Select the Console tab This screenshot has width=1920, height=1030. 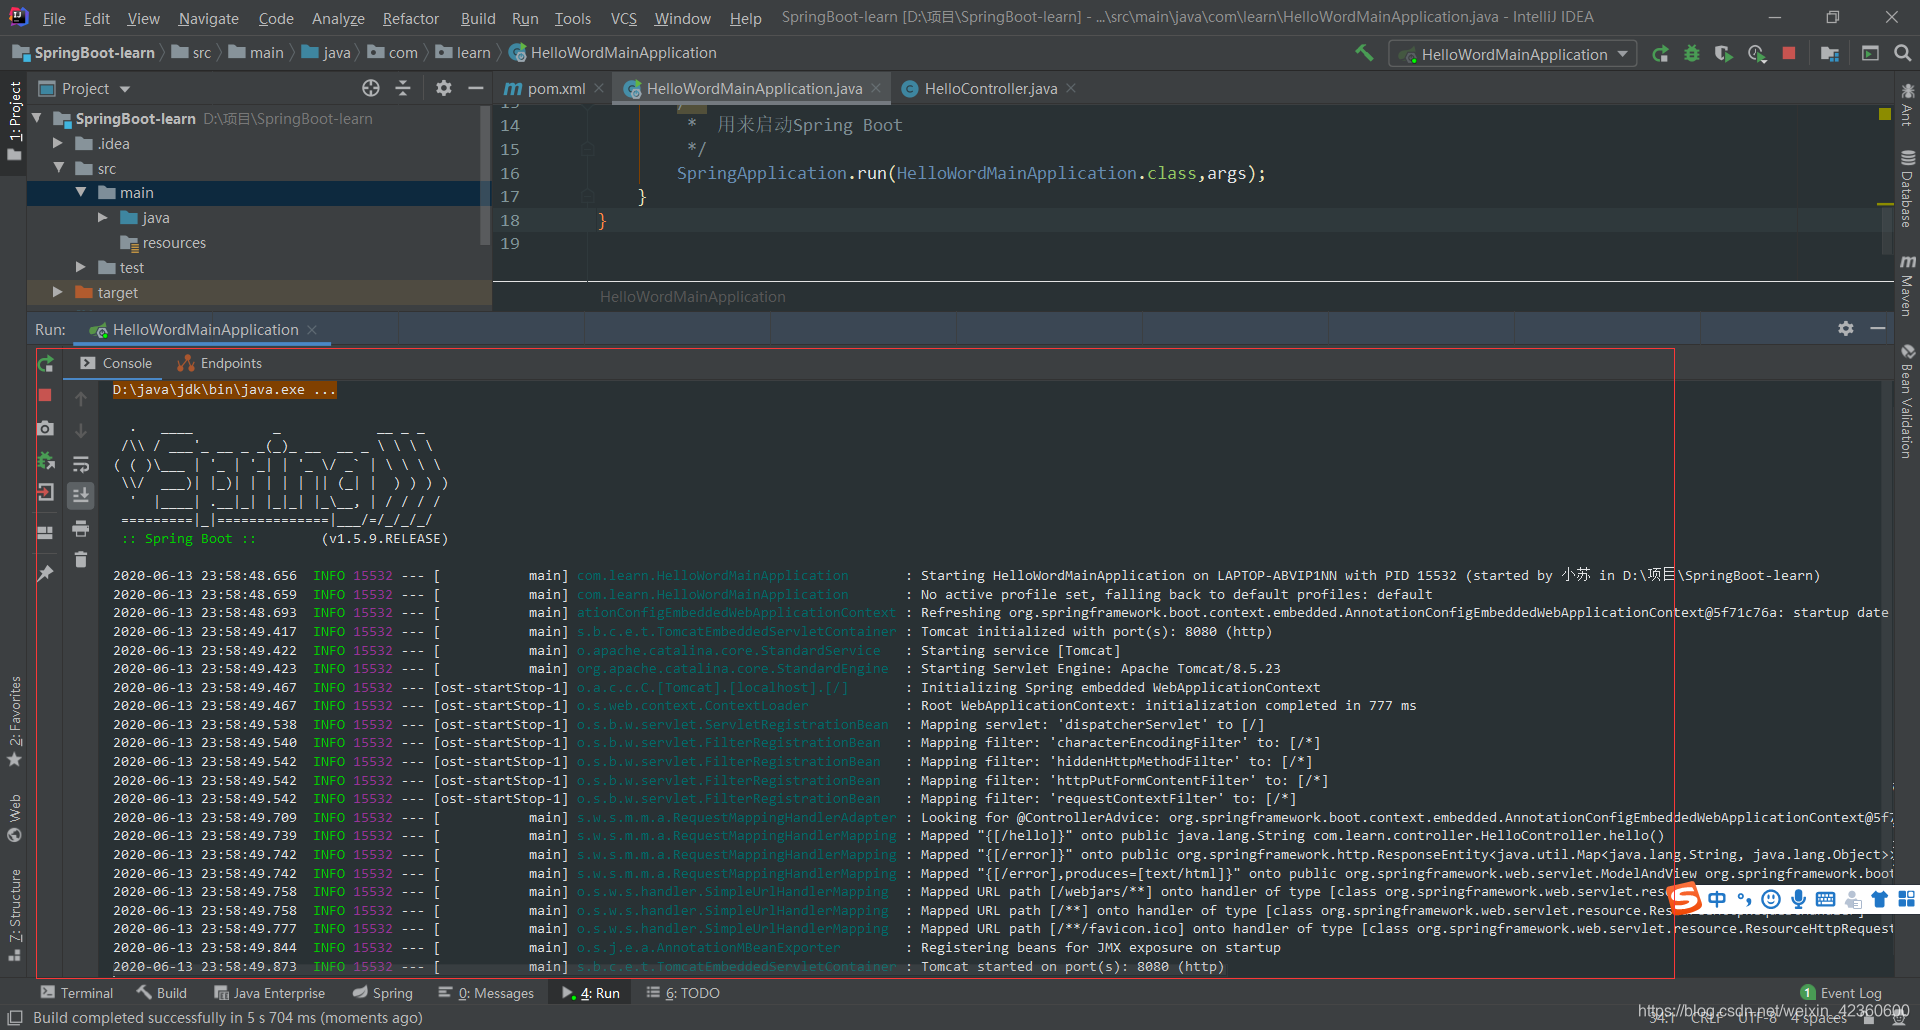point(117,363)
